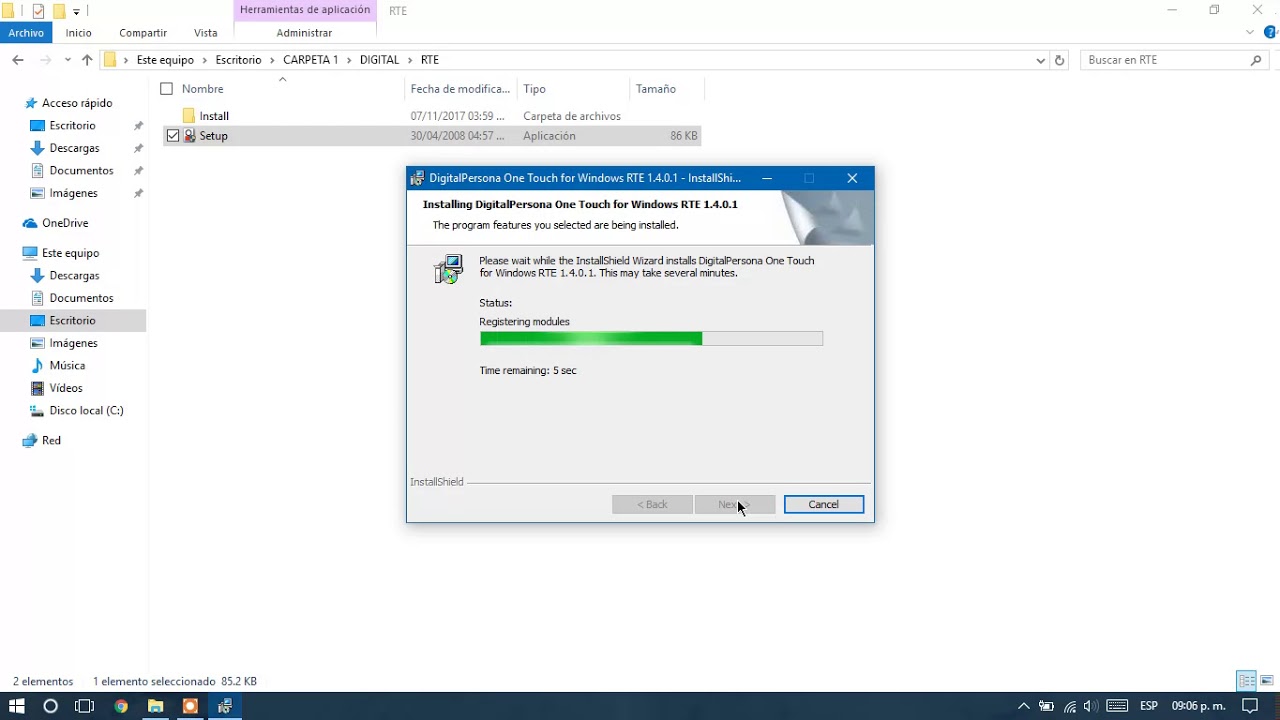Click the disabled Back button in wizard
The image size is (1280, 720).
pyautogui.click(x=652, y=504)
